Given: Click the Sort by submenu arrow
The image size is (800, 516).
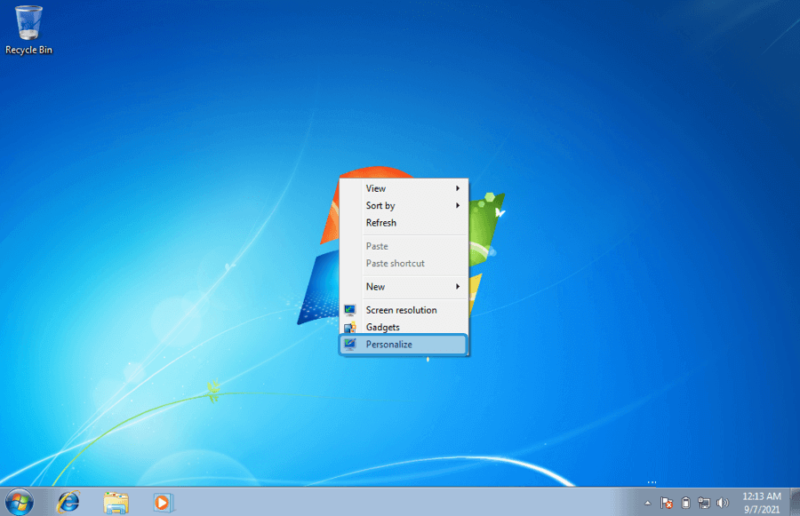Looking at the screenshot, I should click(458, 206).
